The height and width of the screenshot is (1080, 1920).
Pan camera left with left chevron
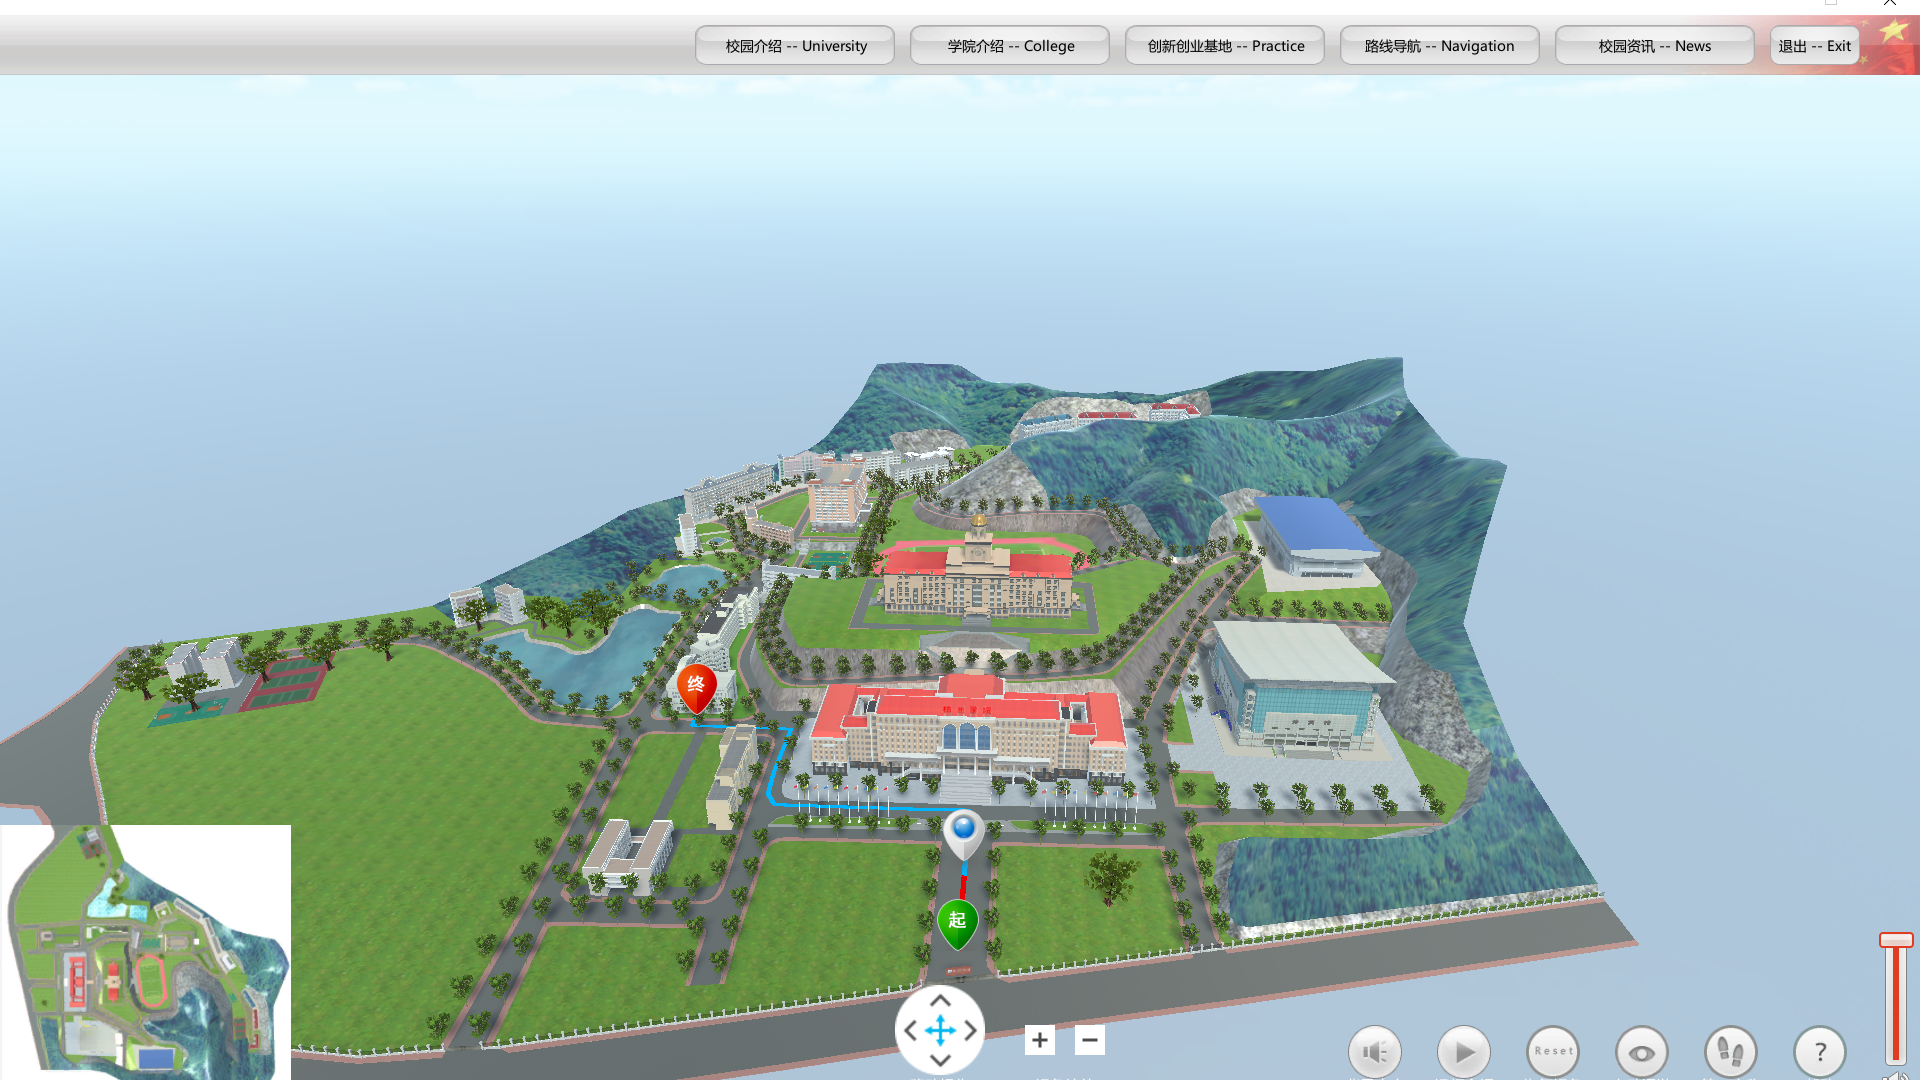[910, 1030]
